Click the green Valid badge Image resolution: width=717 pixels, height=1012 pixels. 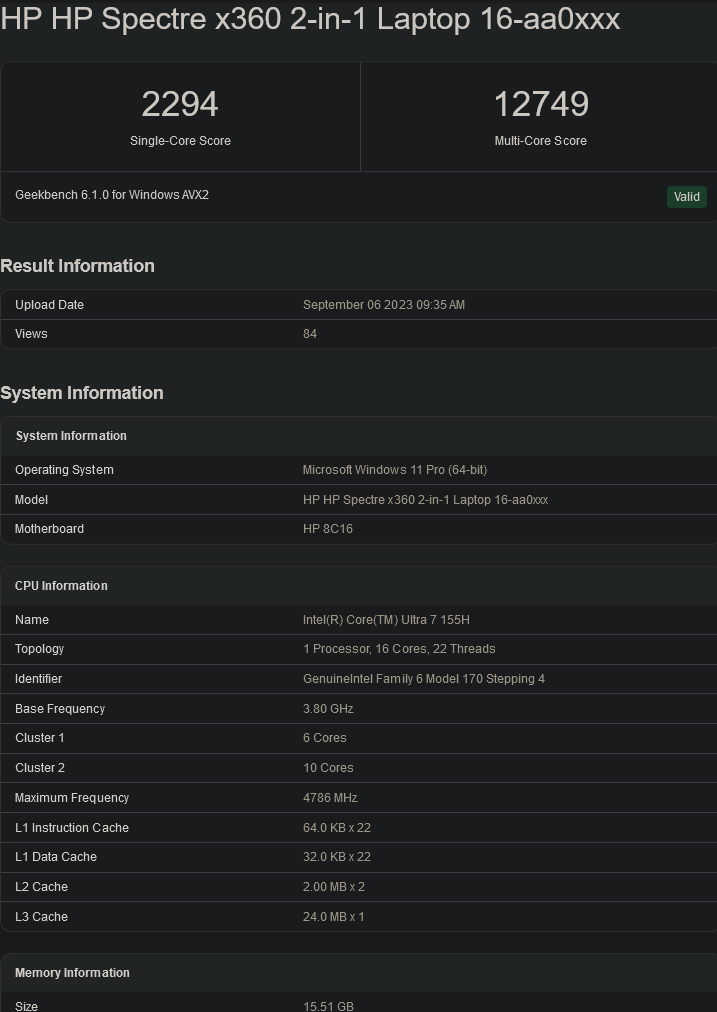click(686, 197)
